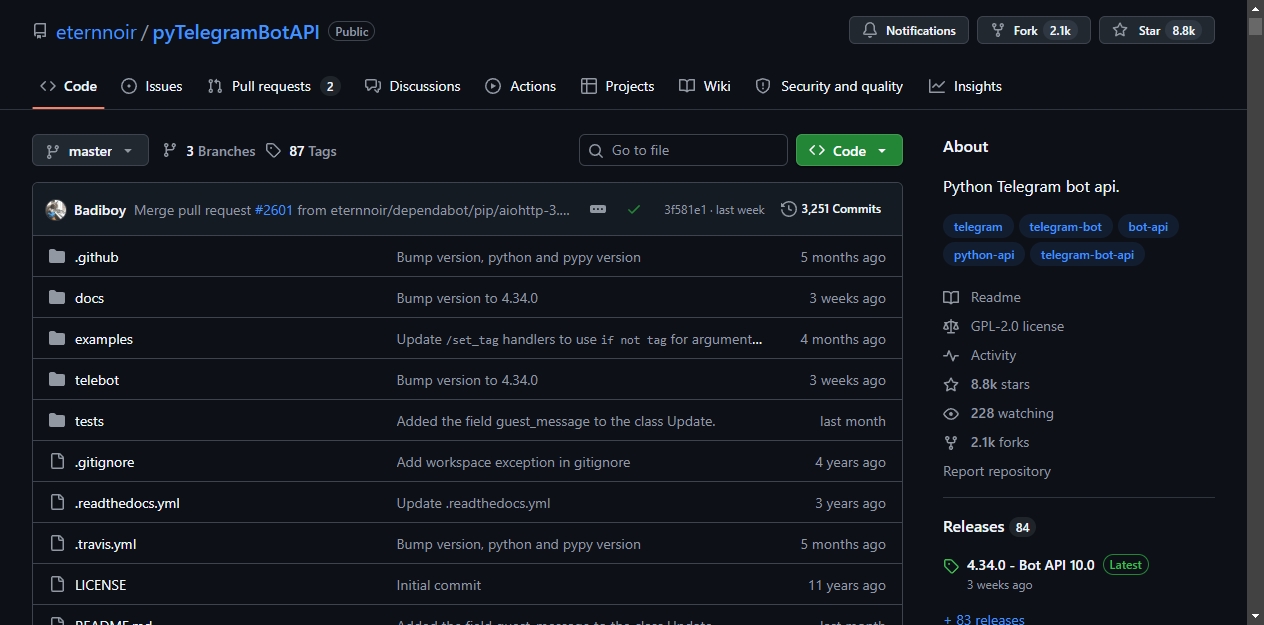Check the green commit status checkmark
This screenshot has height=625, width=1264.
(x=634, y=209)
